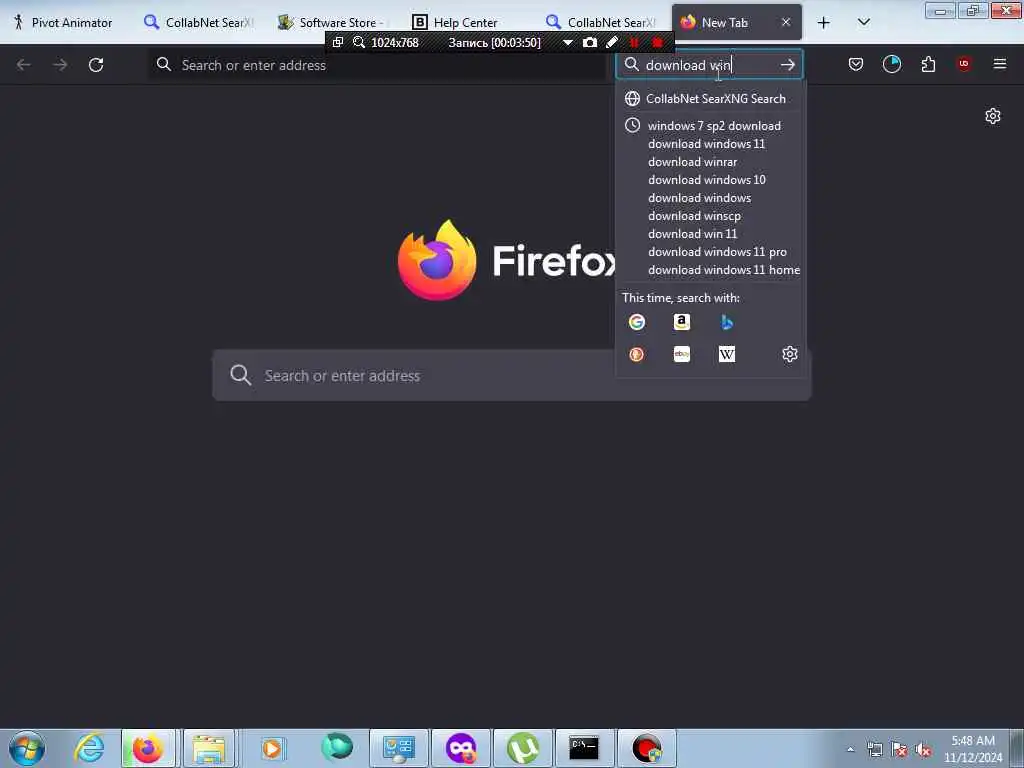Choose suggestion 'download windows 10'
Image resolution: width=1024 pixels, height=768 pixels.
[x=707, y=180]
